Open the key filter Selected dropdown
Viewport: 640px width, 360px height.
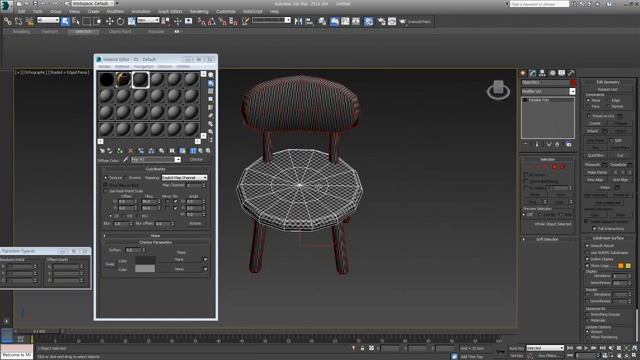545,348
